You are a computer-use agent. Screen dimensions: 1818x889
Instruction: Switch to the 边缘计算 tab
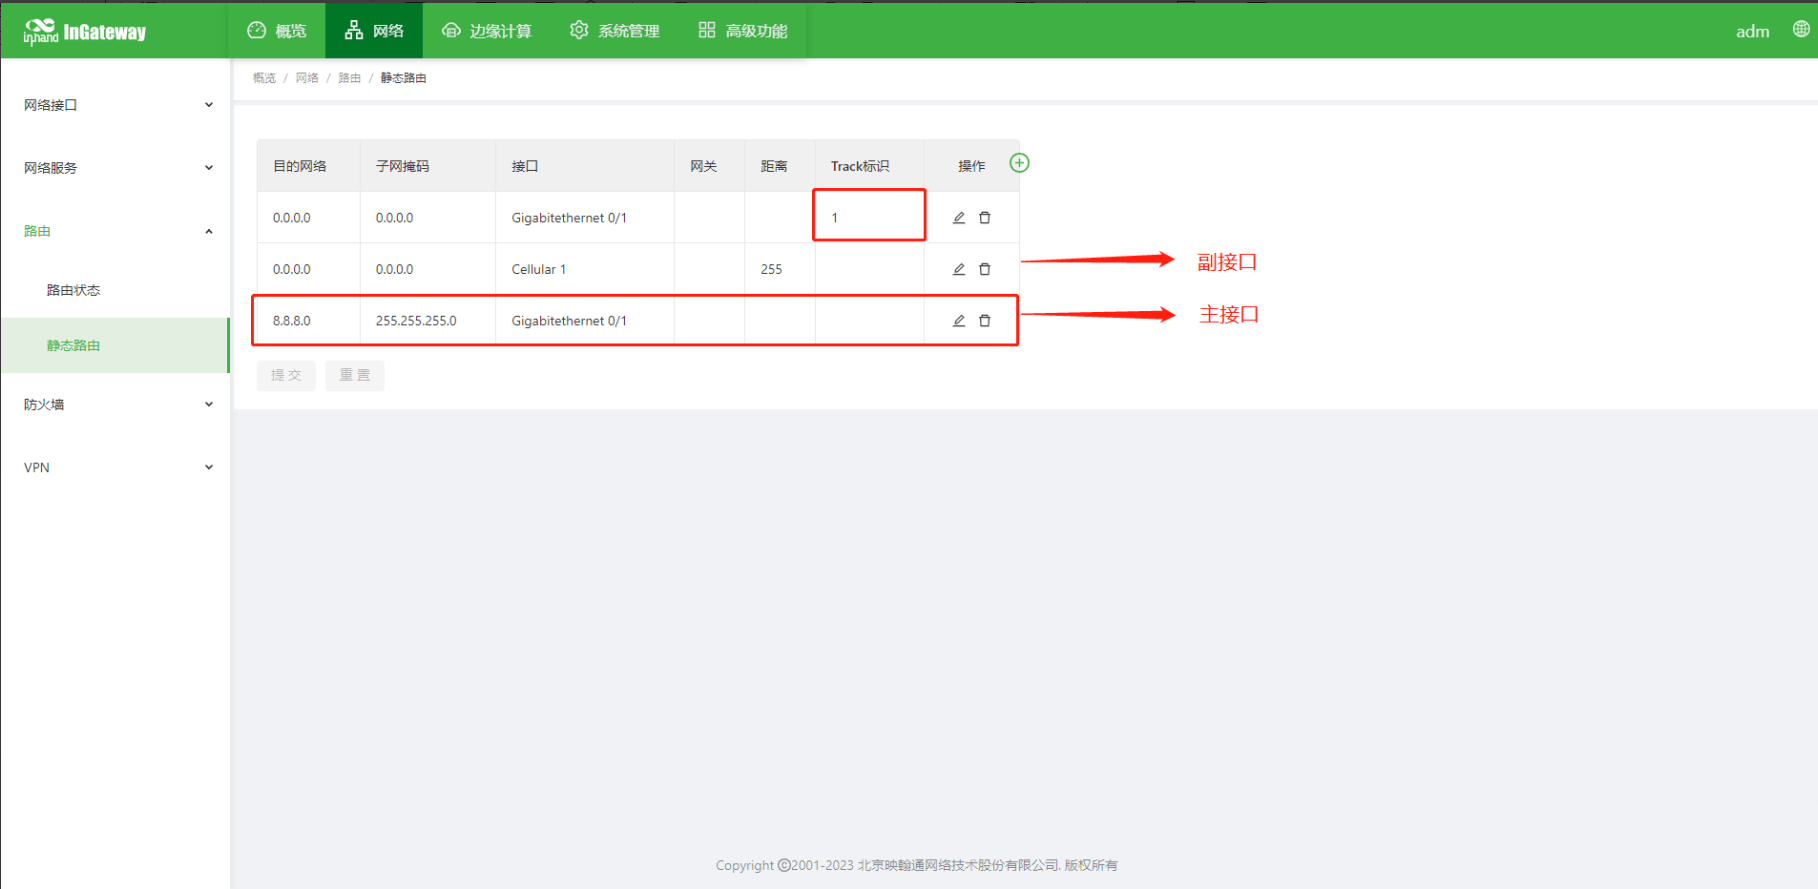point(487,31)
